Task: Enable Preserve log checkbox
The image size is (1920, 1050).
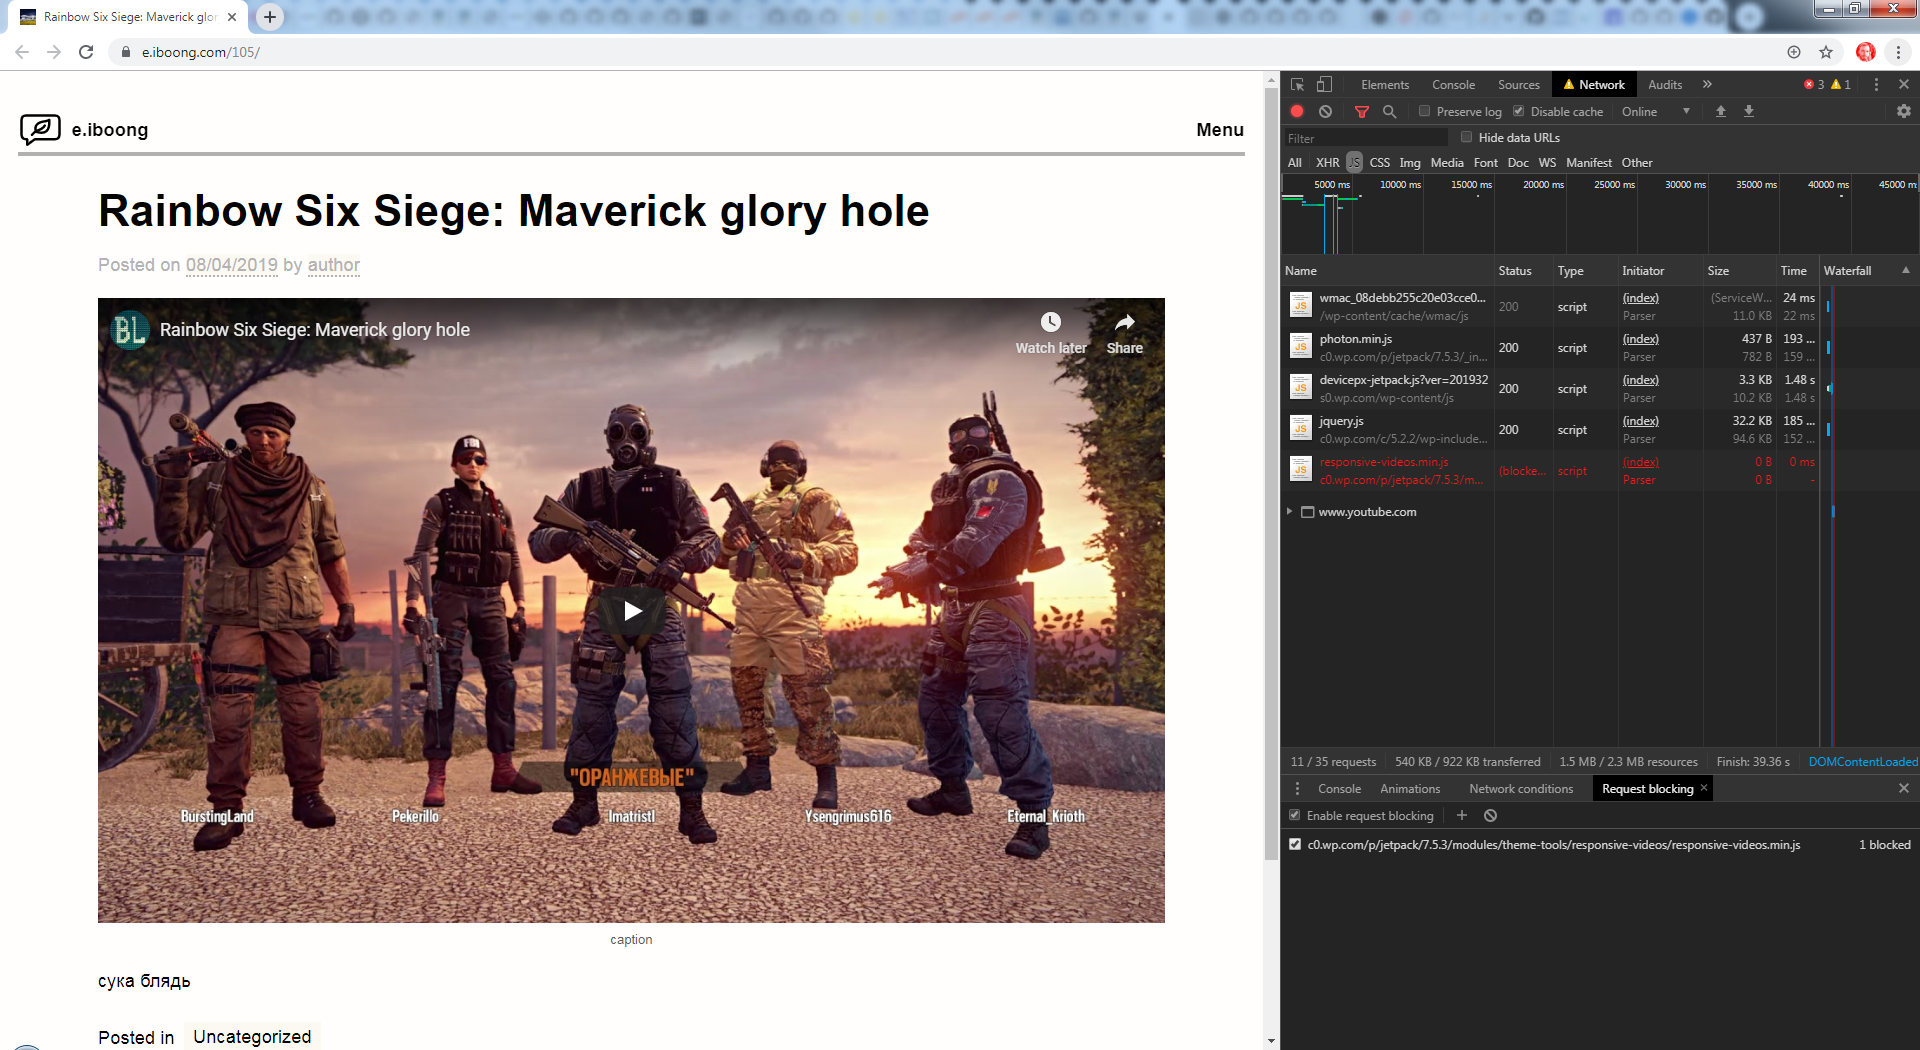Action: (1425, 111)
